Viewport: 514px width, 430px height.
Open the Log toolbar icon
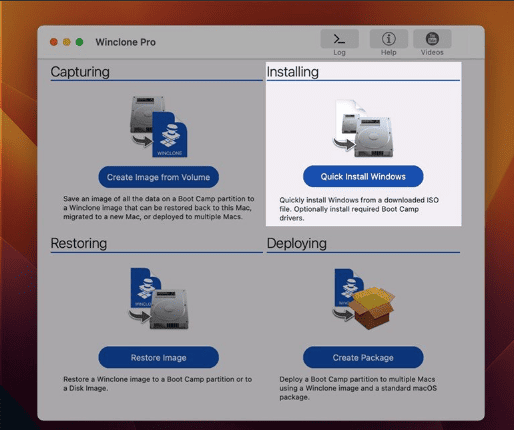[339, 39]
